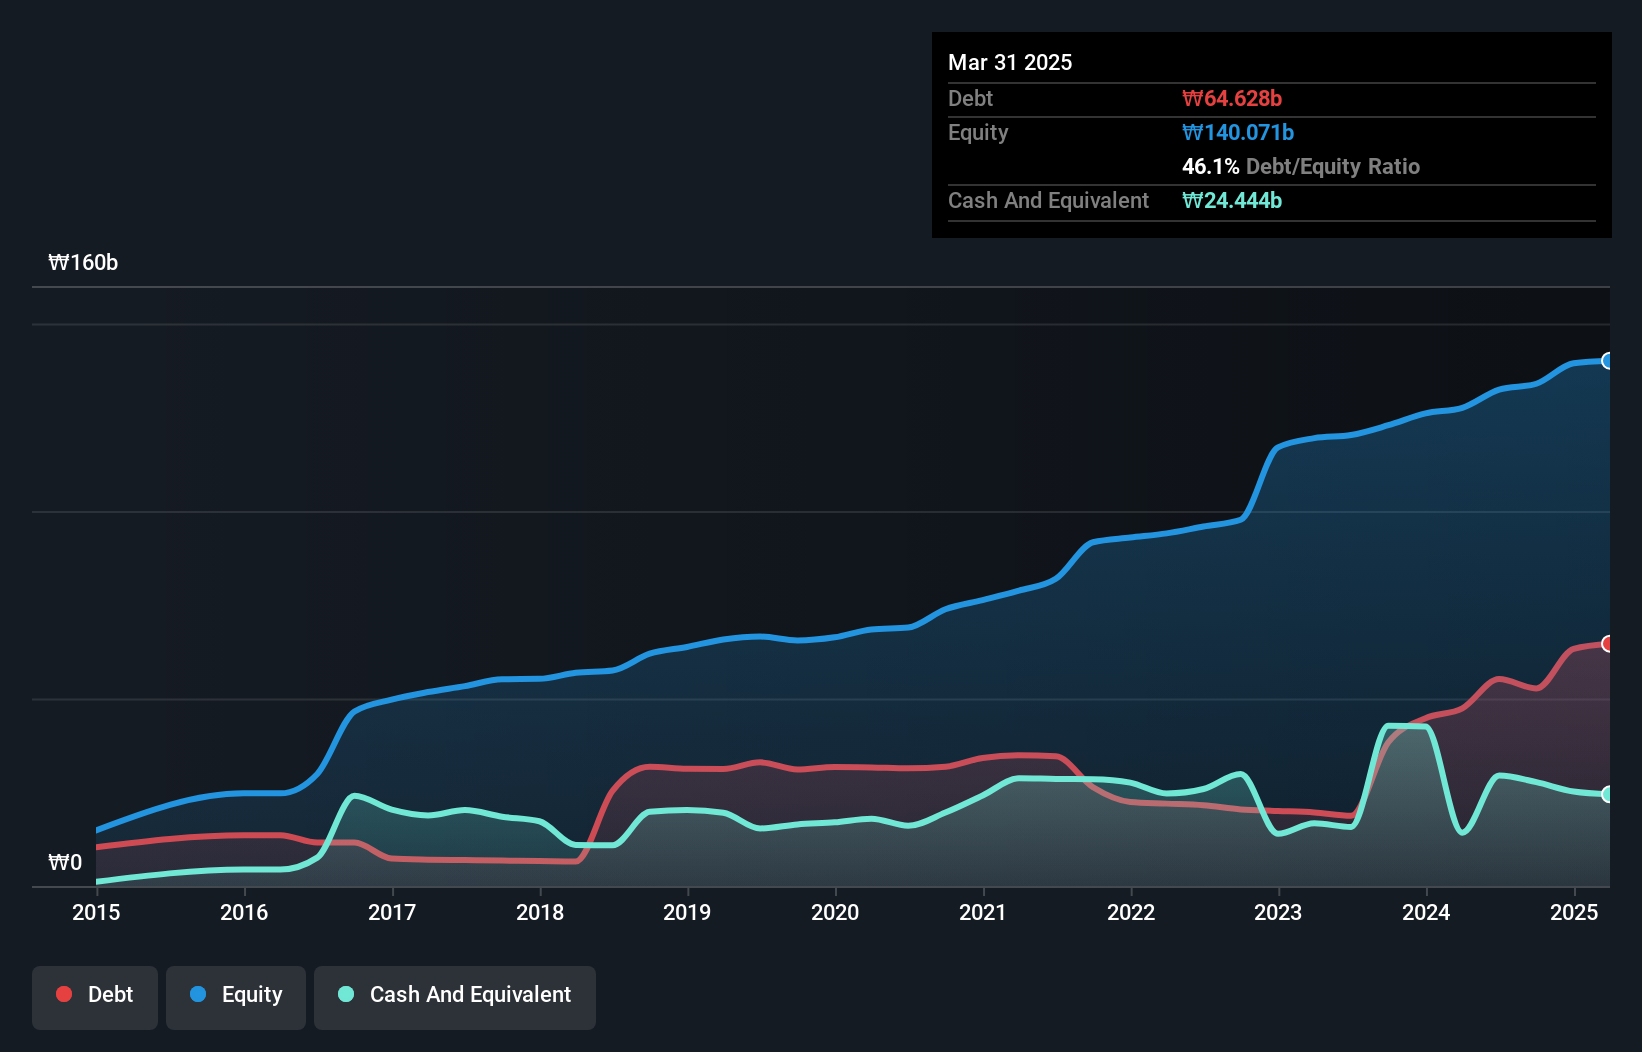
Task: Select the teal Cash endpoint marker on chart
Action: [1608, 795]
